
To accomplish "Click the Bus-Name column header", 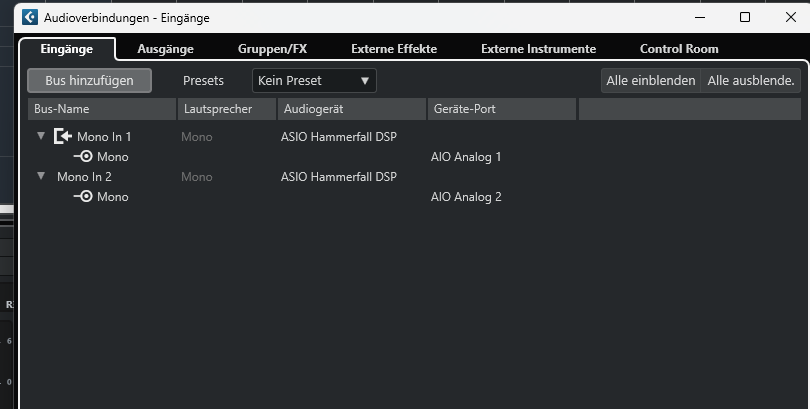I will click(x=102, y=109).
